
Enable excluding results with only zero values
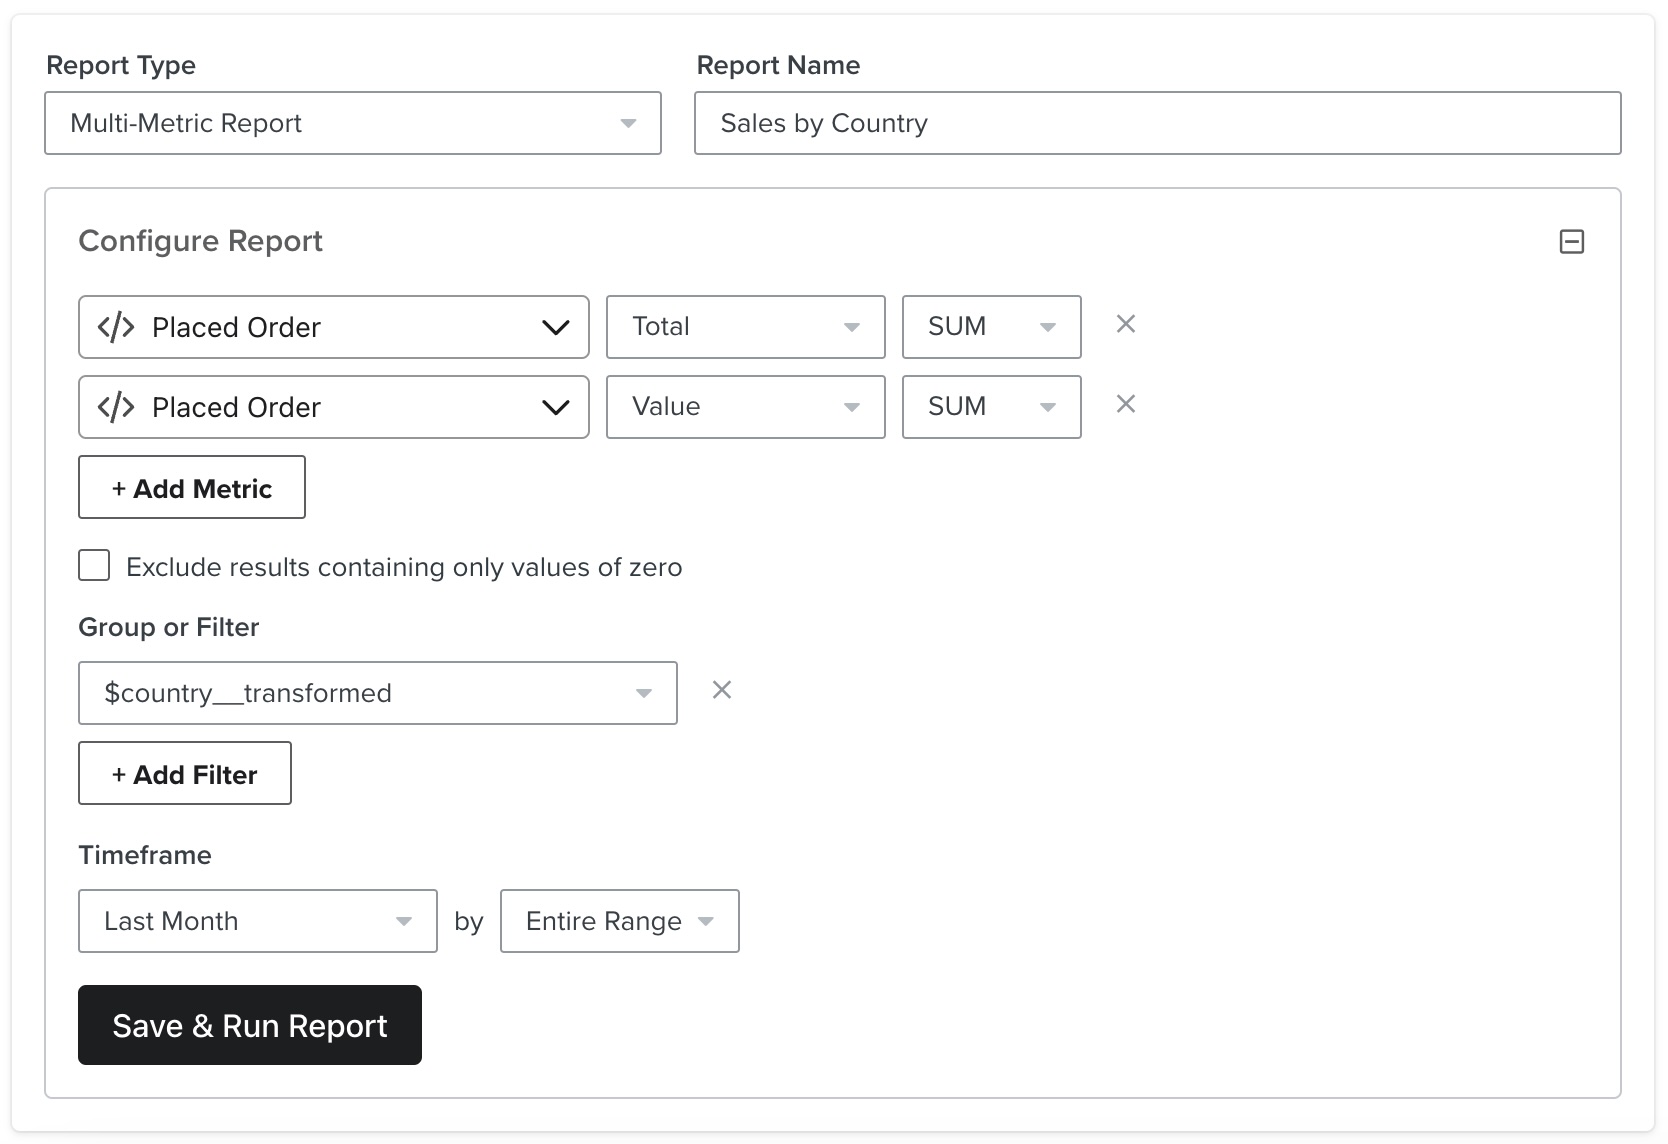[93, 565]
